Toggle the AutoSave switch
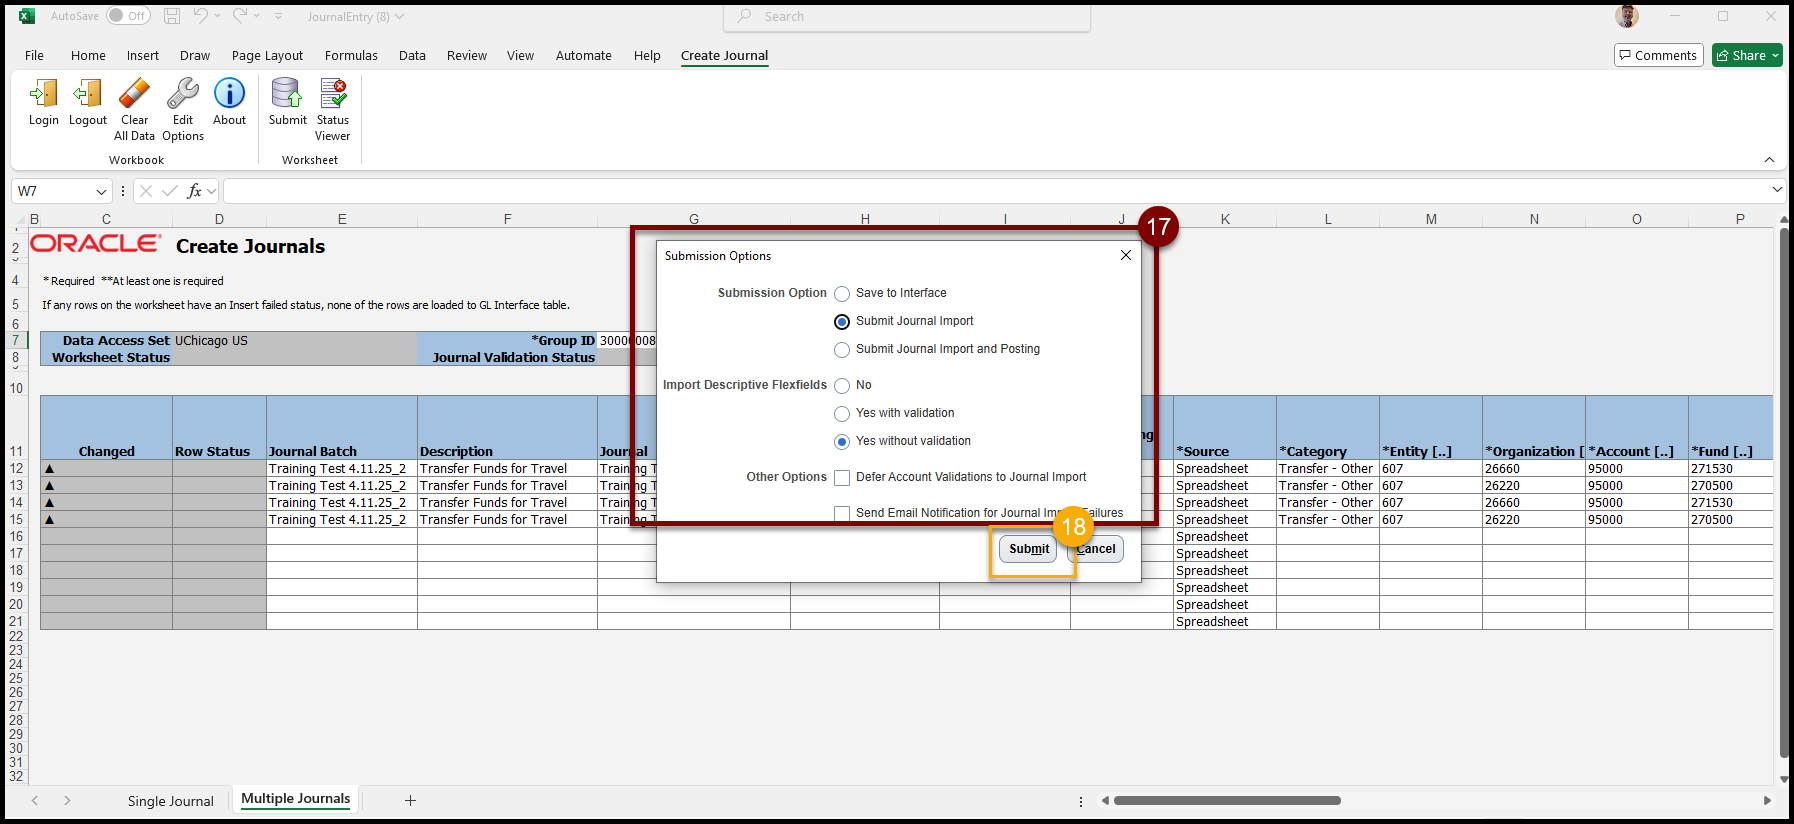This screenshot has height=824, width=1794. click(x=127, y=16)
